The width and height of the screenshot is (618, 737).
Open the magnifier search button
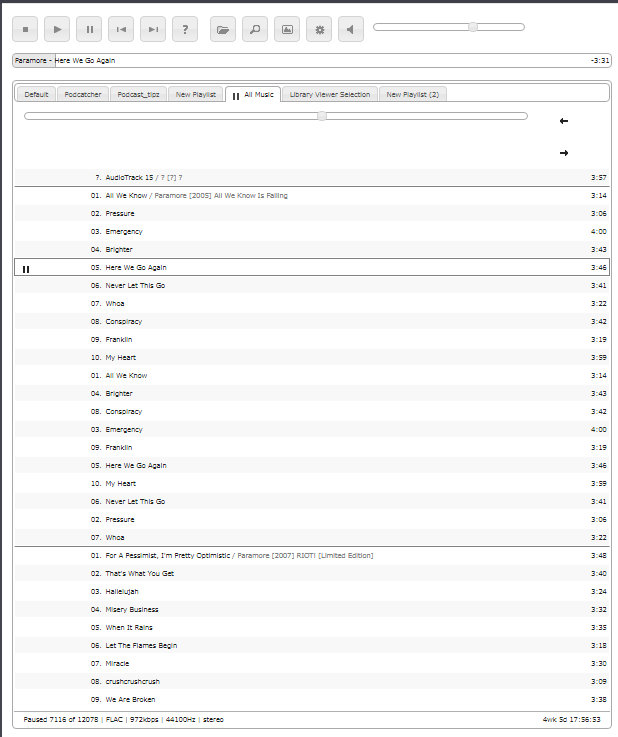click(255, 29)
